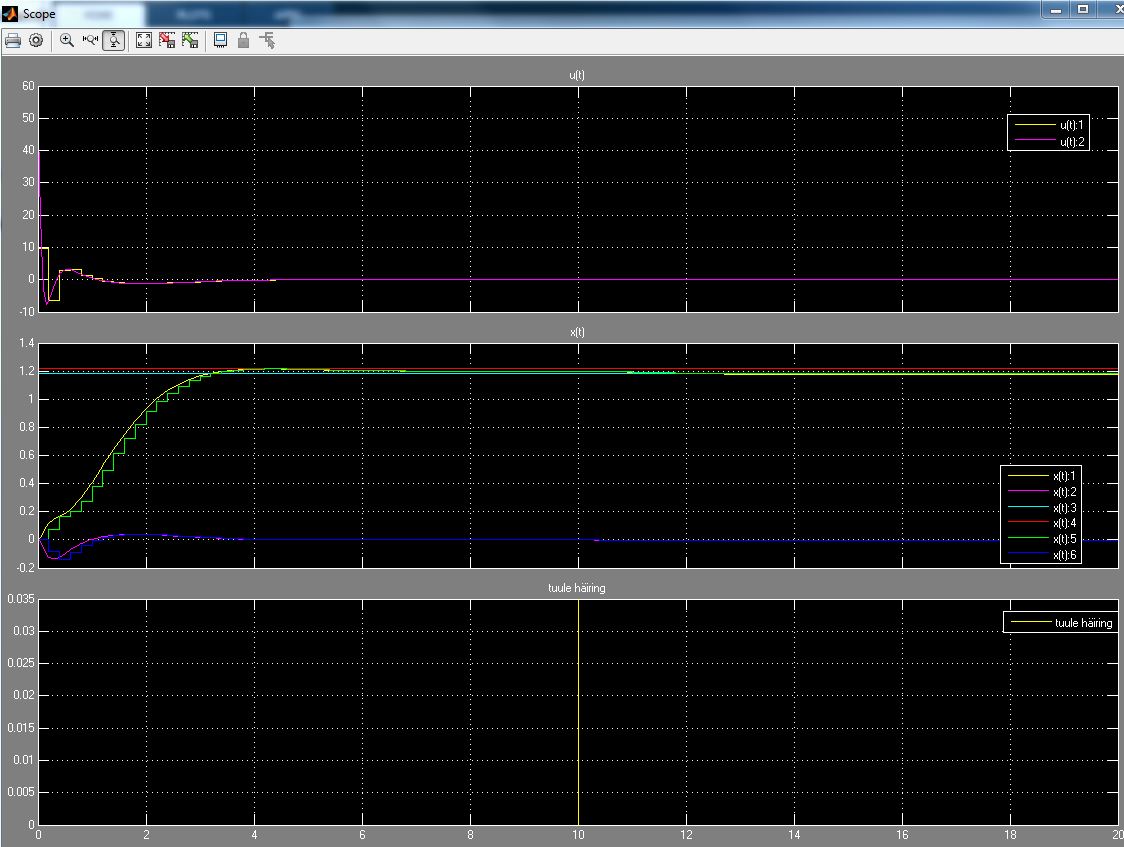The height and width of the screenshot is (847, 1124).
Task: Click the MATLAB icon in title bar
Action: (10, 14)
